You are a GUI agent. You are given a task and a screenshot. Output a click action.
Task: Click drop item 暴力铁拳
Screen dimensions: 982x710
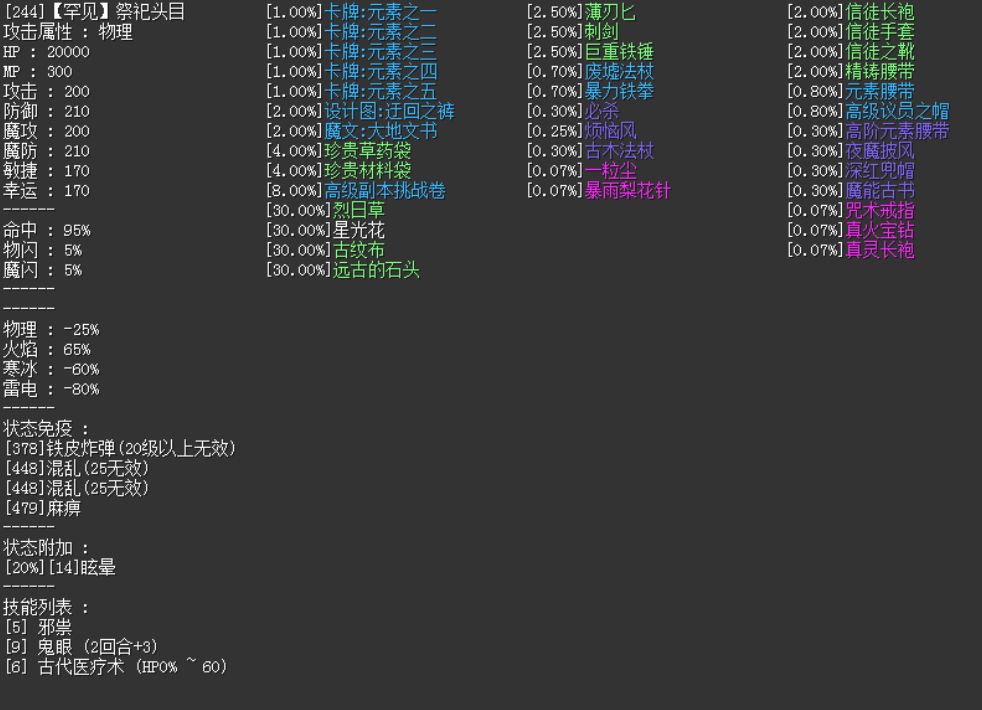(619, 91)
